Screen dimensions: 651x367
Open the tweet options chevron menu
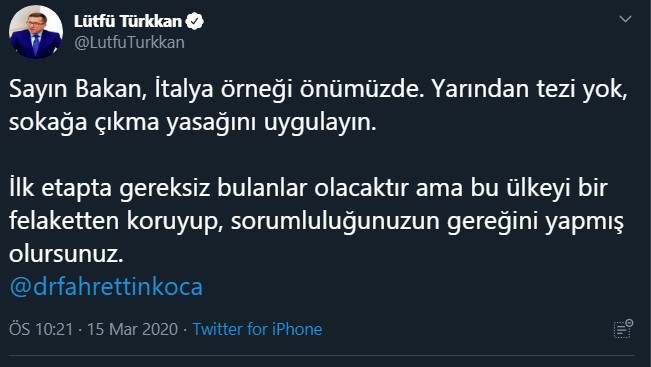[625, 19]
